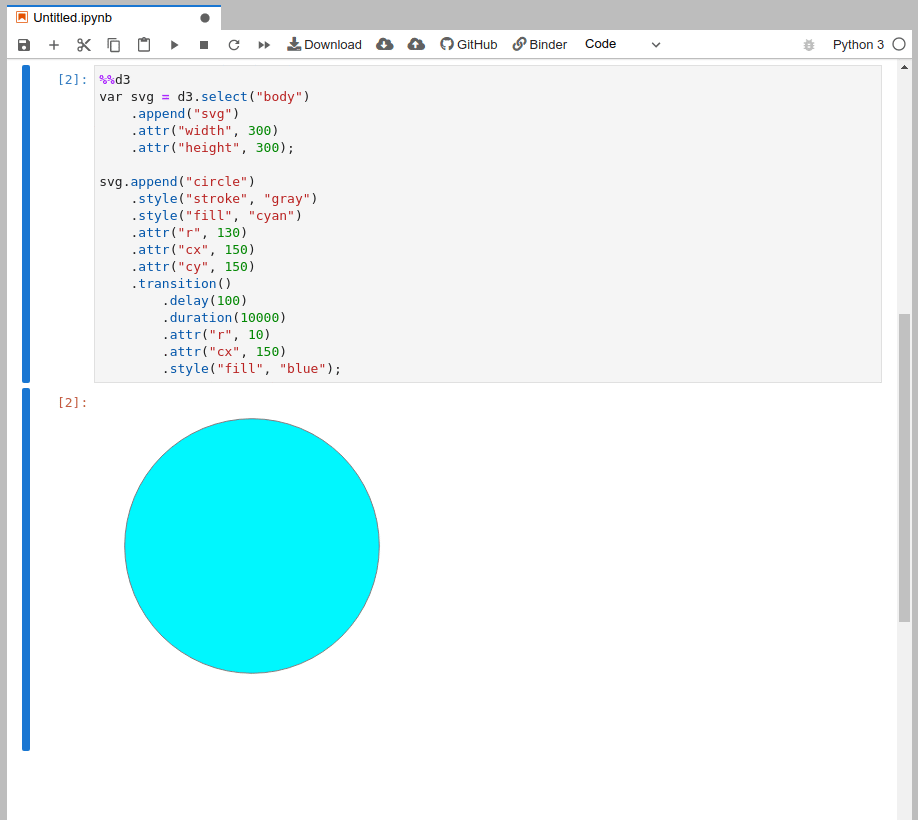Image resolution: width=918 pixels, height=820 pixels.
Task: Open the GitHub link
Action: (469, 44)
